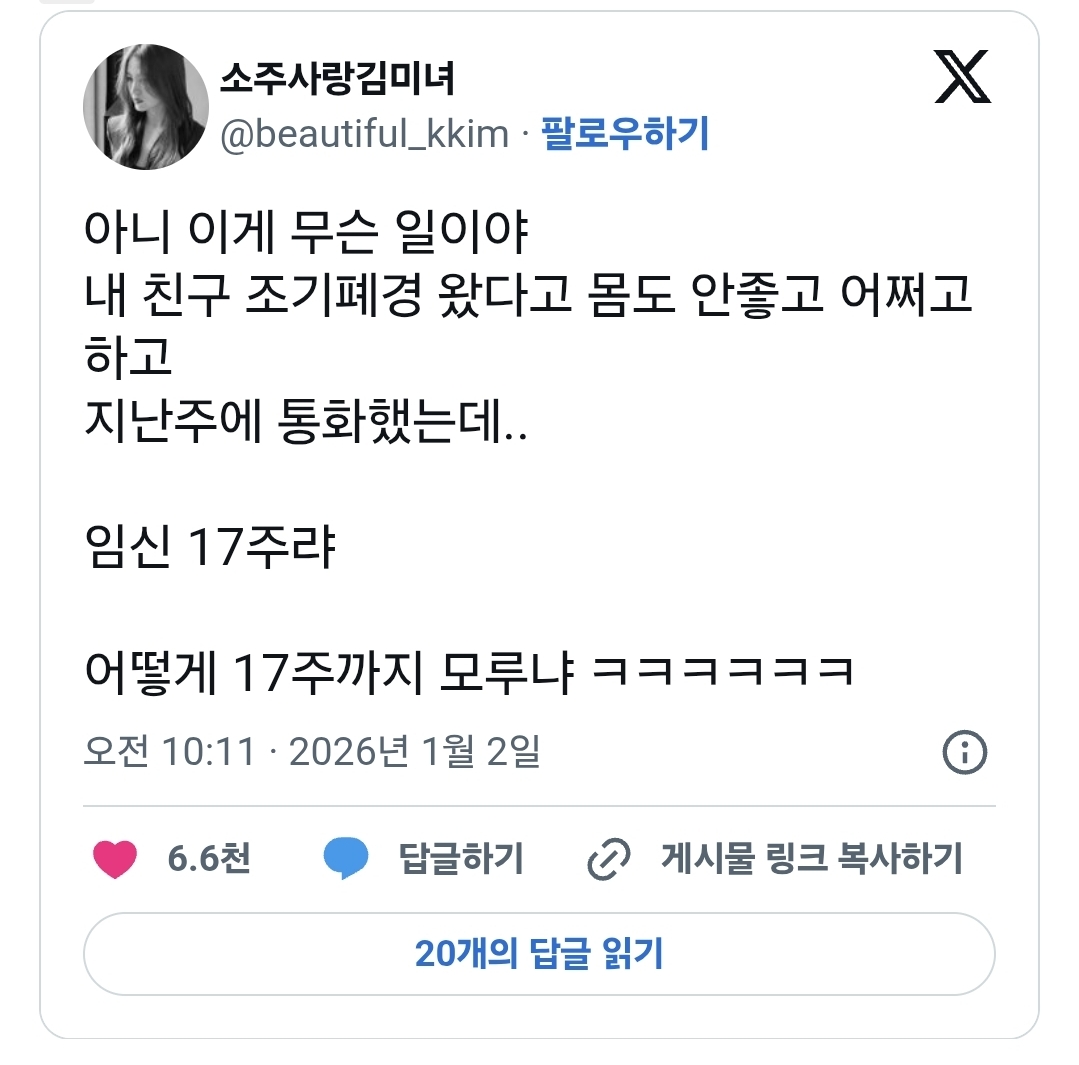This screenshot has height=1065, width=1079.
Task: Click the 6.6천 like count
Action: tap(209, 859)
